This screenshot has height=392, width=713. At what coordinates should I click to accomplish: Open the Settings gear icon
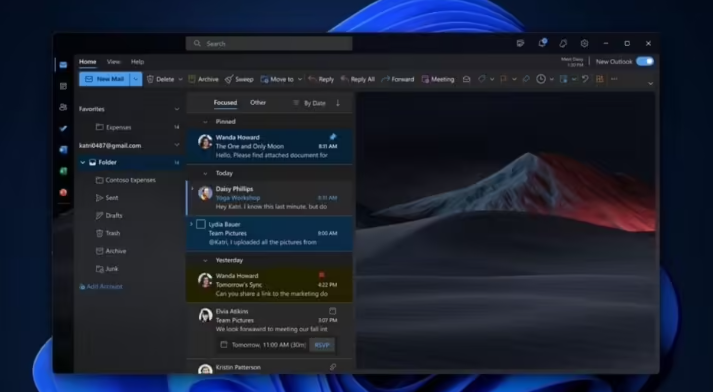[x=584, y=44]
